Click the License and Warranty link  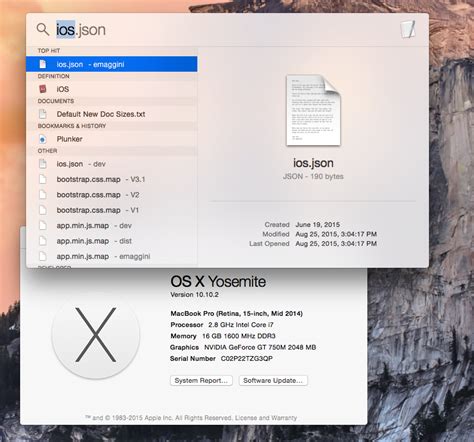266,418
